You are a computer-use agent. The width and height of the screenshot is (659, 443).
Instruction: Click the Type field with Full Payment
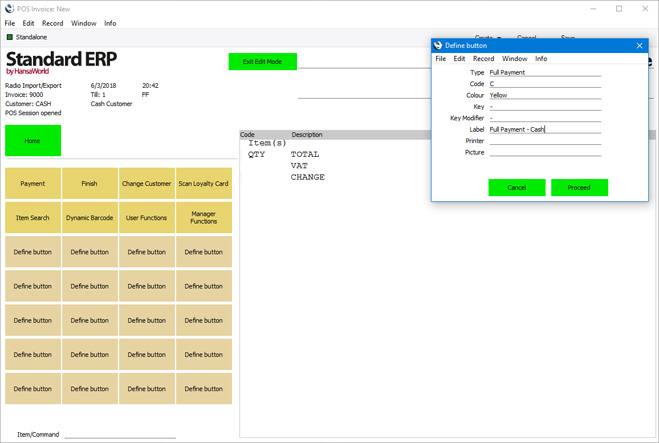tap(545, 72)
